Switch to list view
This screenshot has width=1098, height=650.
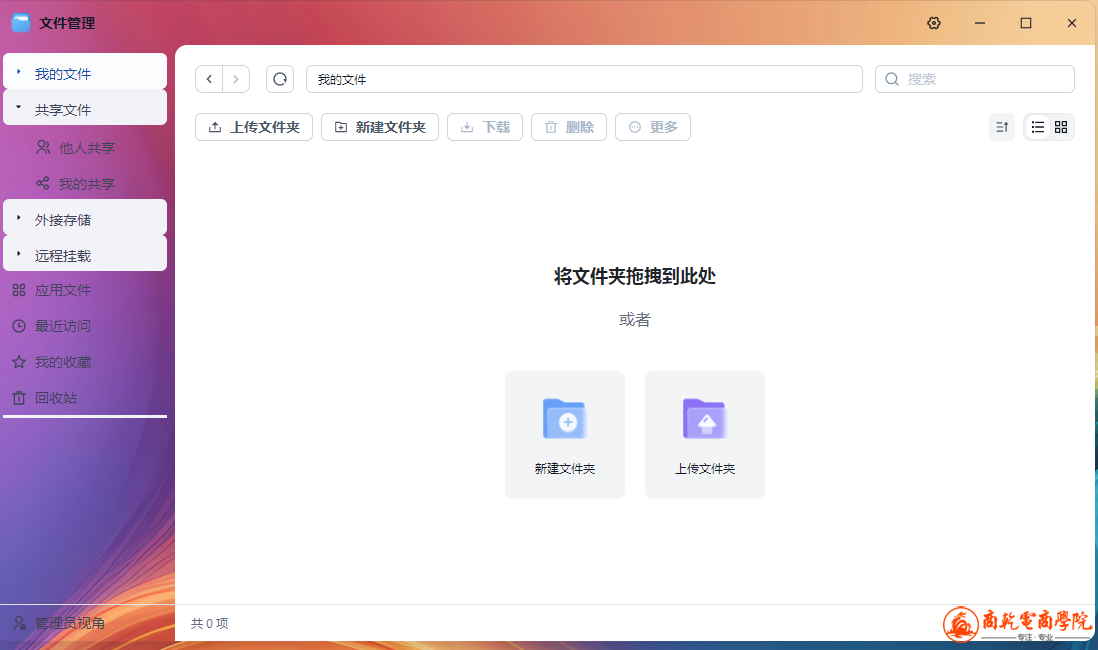(x=1038, y=127)
